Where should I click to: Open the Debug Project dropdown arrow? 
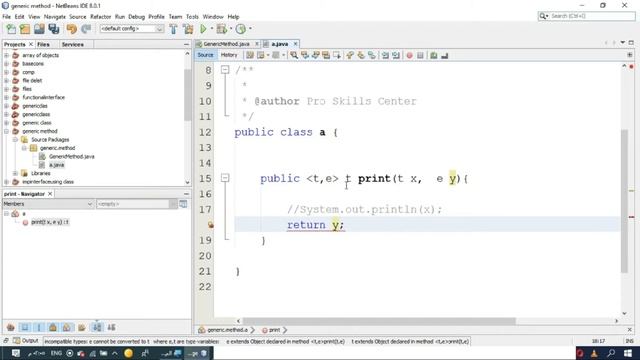(x=231, y=29)
